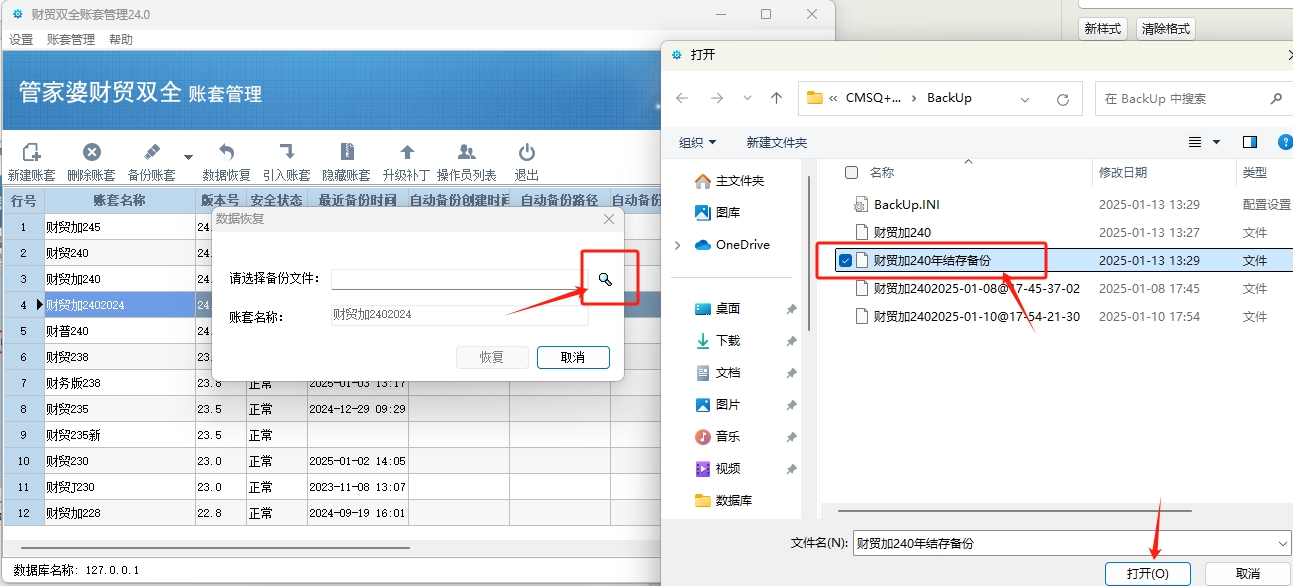Expand the recent locations chevron in 打开 dialog
The width and height of the screenshot is (1293, 586).
coord(747,99)
